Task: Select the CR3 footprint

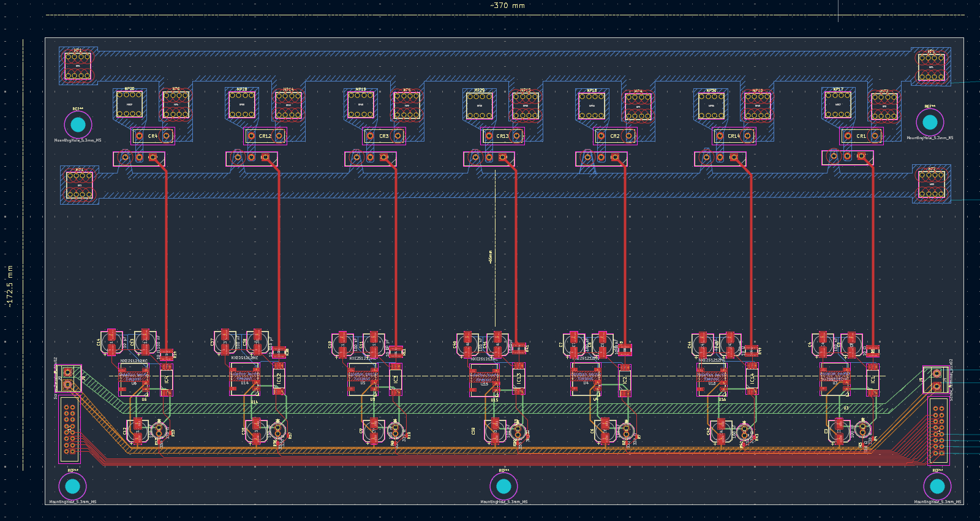Action: click(x=384, y=136)
